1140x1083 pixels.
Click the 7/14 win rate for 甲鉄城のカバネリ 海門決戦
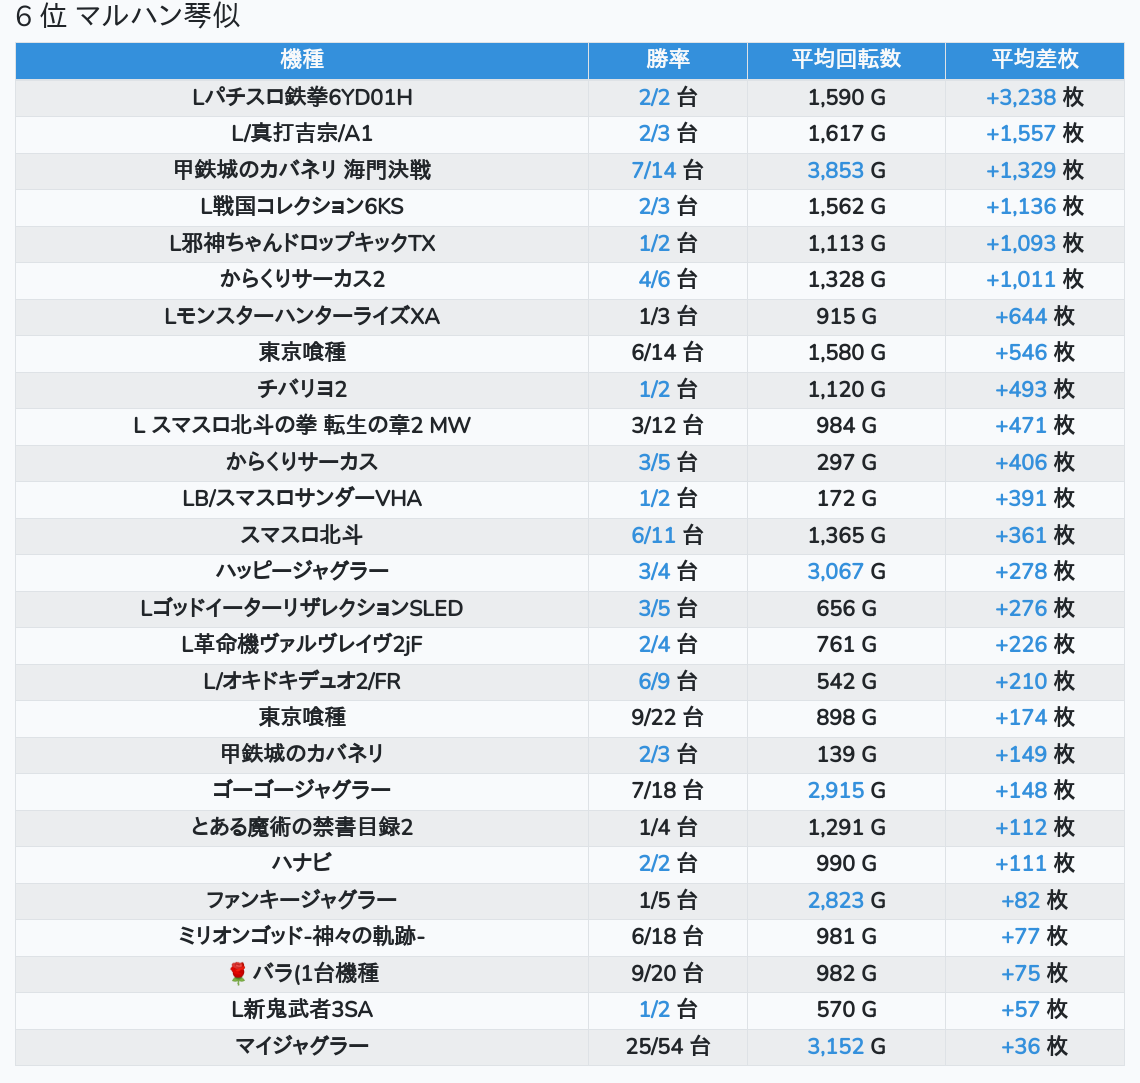click(654, 170)
